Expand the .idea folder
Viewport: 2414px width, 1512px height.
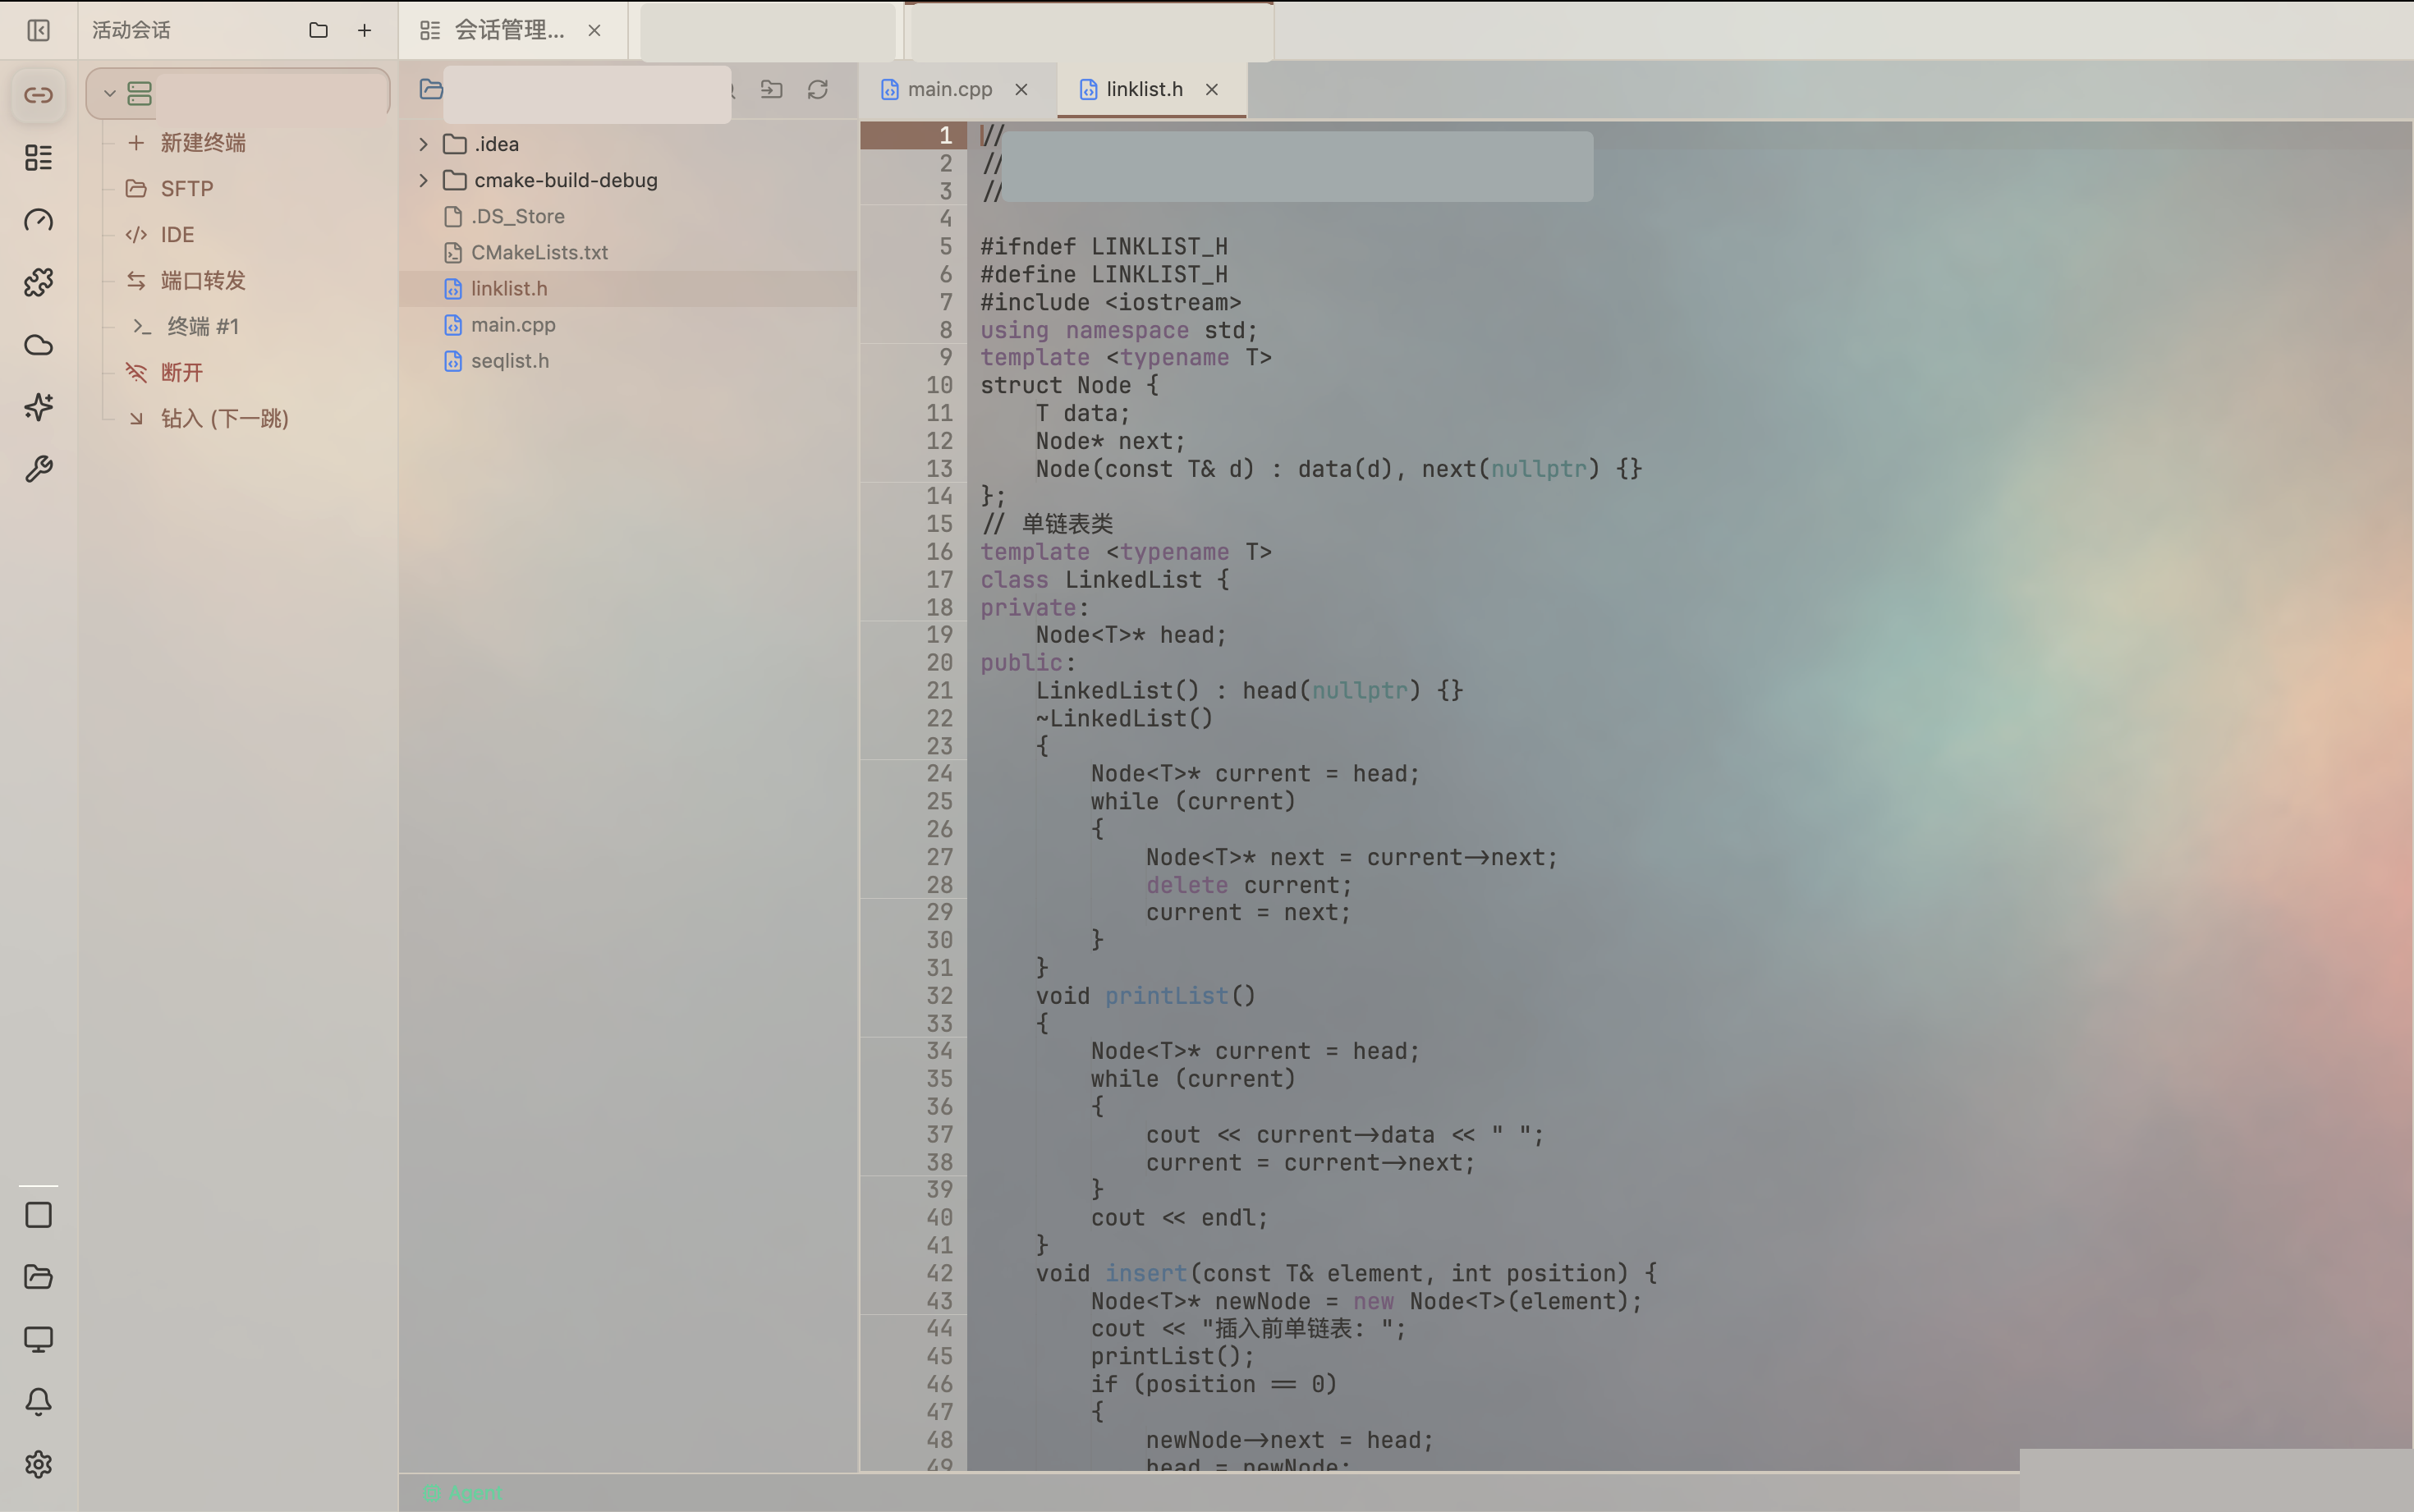click(x=424, y=144)
